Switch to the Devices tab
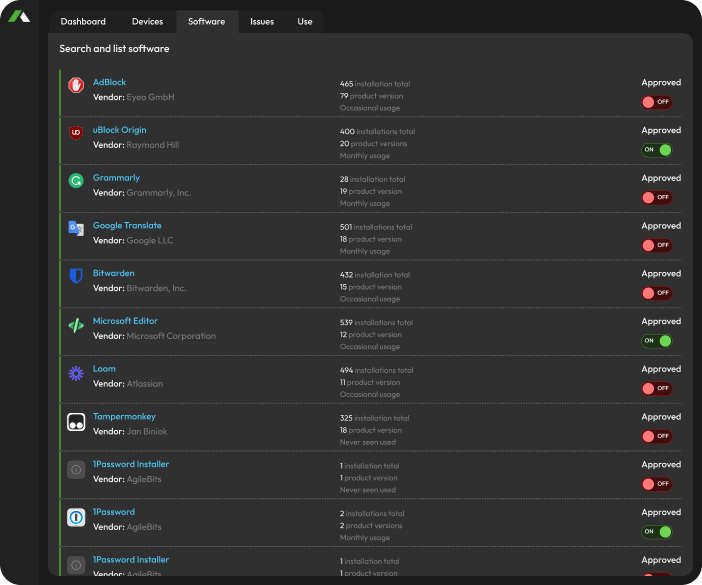Screen dimensions: 702x585 (147, 21)
